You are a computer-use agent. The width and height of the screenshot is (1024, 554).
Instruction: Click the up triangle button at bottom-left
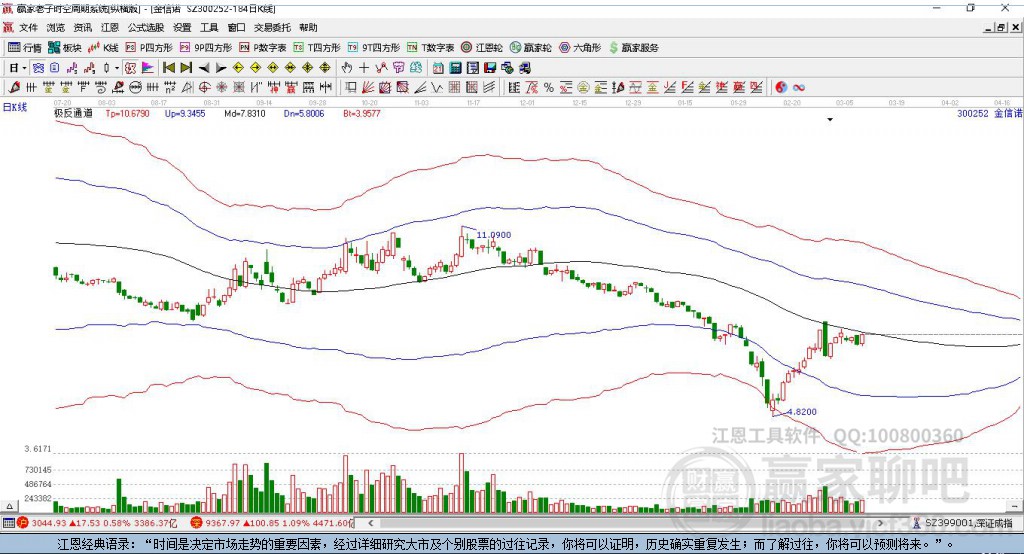click(9, 506)
